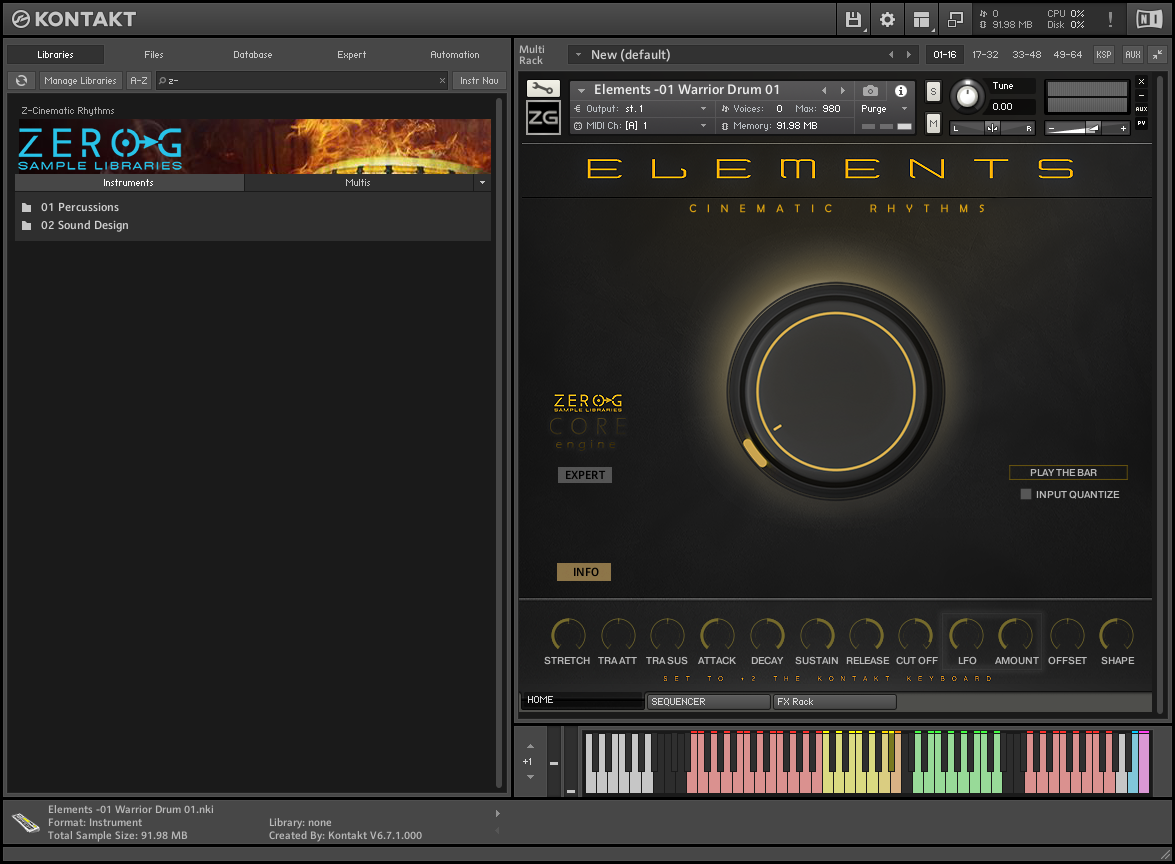
Task: Mute the Warrior Drum instrument
Action: 932,124
